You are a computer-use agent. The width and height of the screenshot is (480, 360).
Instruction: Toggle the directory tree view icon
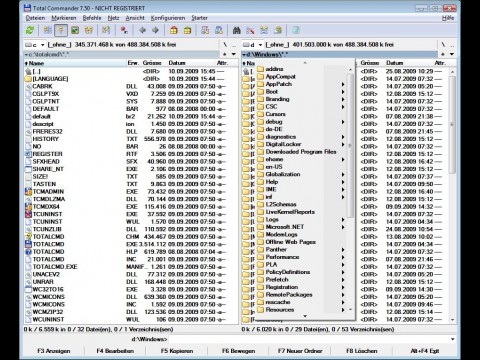[x=89, y=30]
